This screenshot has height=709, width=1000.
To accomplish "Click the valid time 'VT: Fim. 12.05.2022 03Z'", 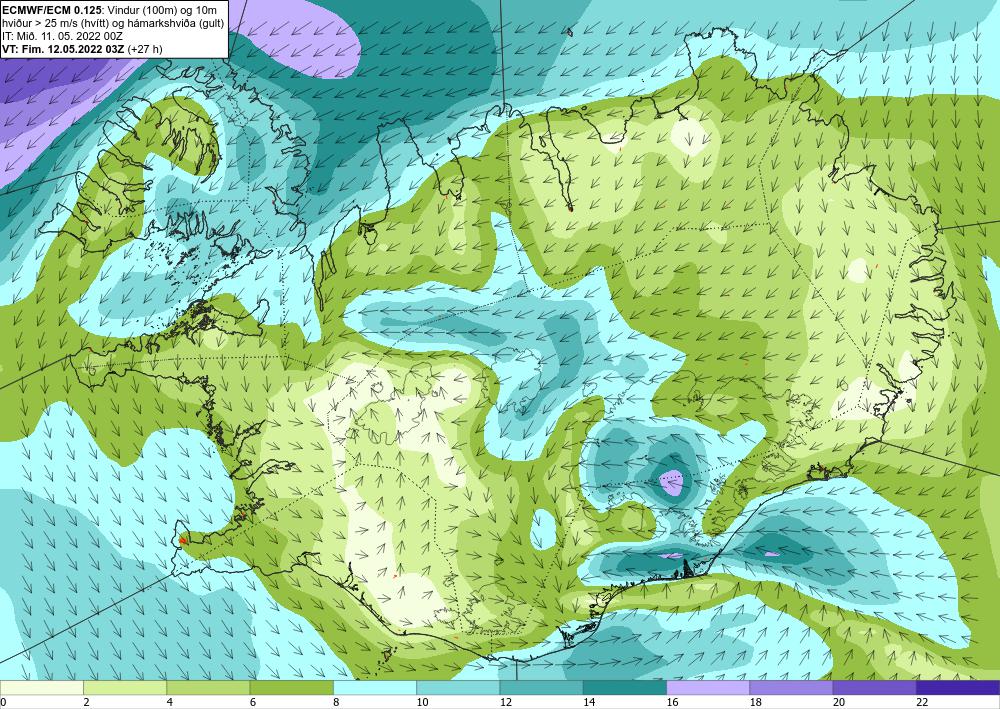I will (x=64, y=49).
